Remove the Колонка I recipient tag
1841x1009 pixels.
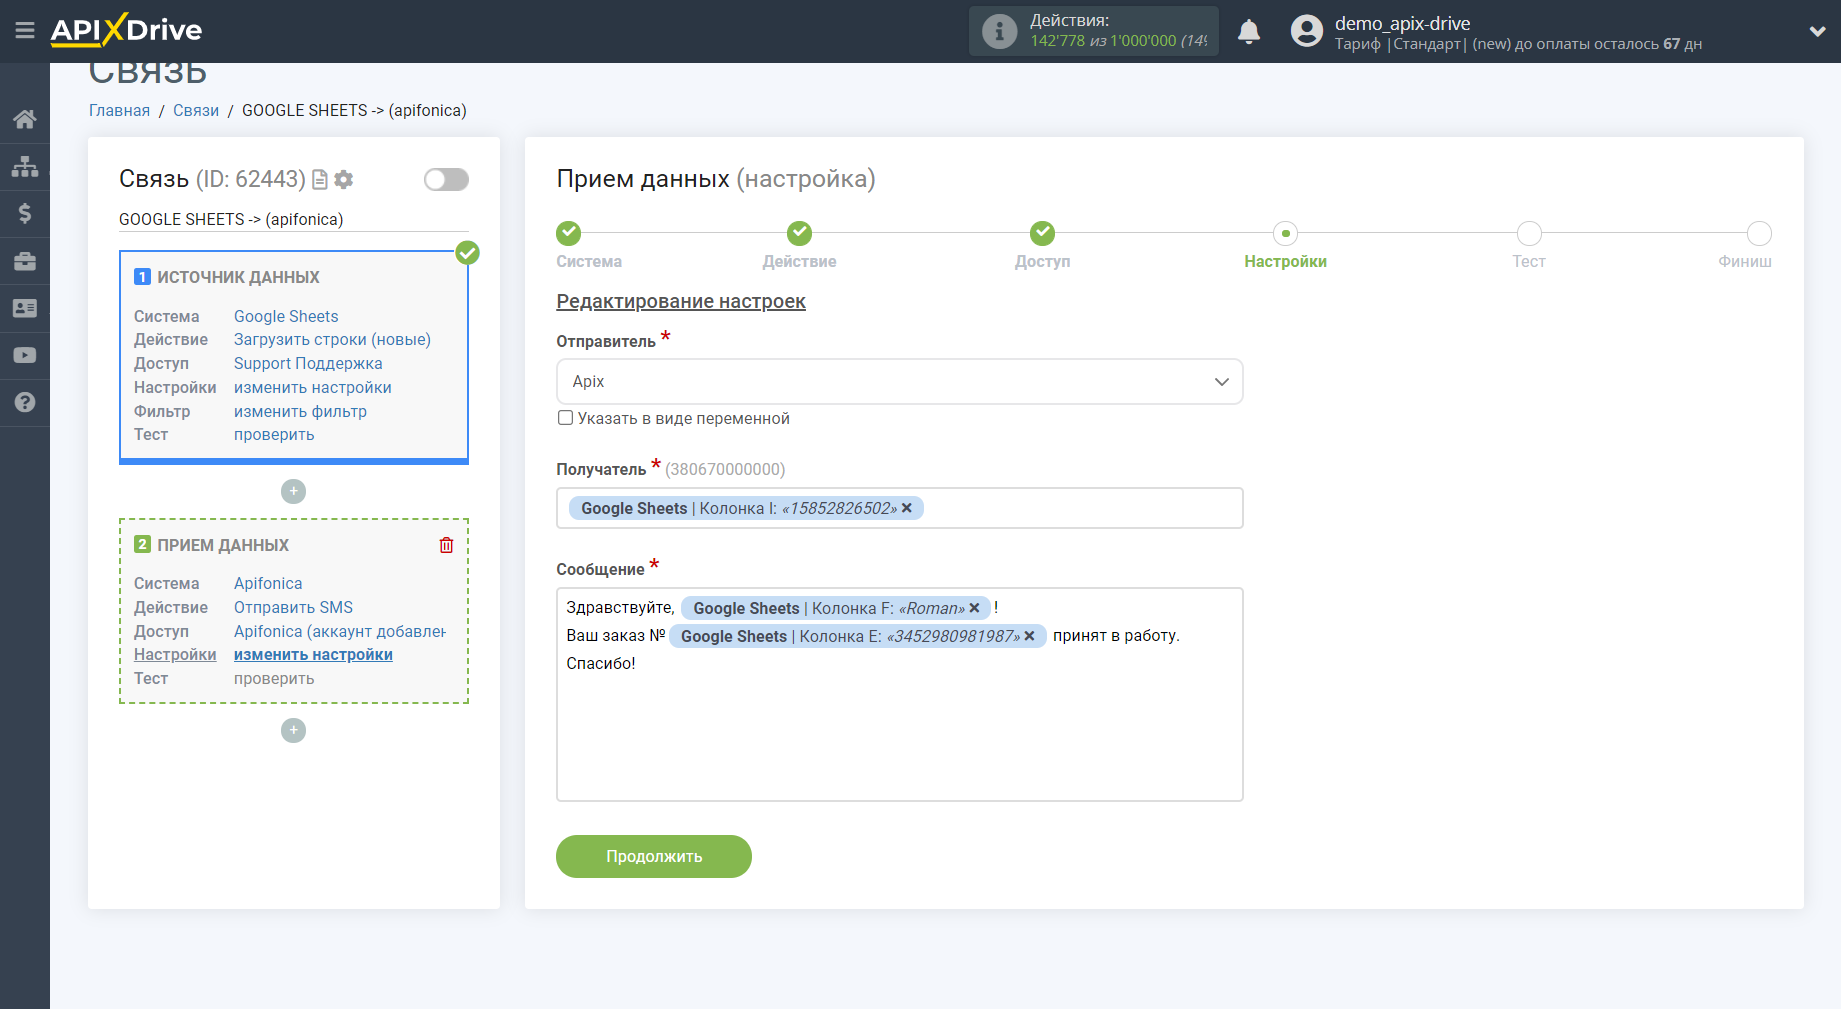point(907,508)
